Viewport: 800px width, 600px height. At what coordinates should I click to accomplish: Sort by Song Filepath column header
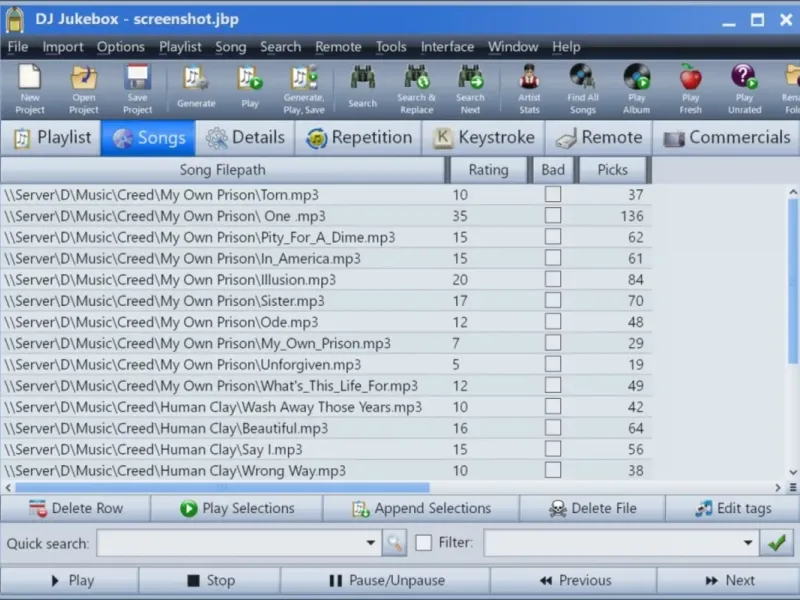click(222, 170)
